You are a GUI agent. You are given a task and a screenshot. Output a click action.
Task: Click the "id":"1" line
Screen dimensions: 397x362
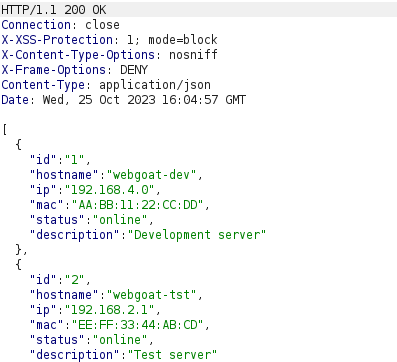(x=60, y=160)
